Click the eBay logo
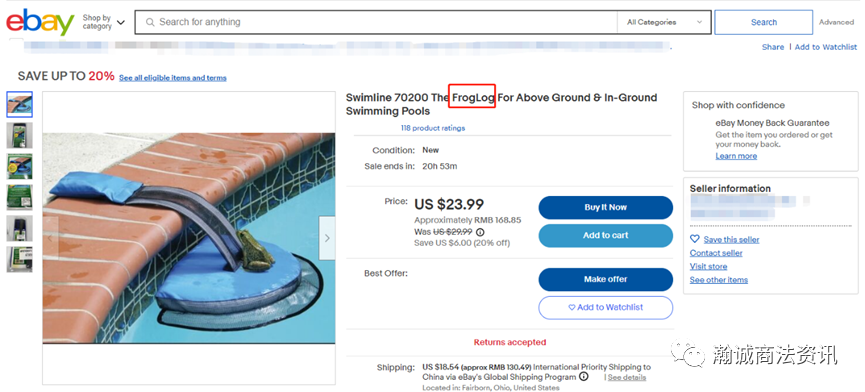The image size is (865, 392). (x=40, y=22)
